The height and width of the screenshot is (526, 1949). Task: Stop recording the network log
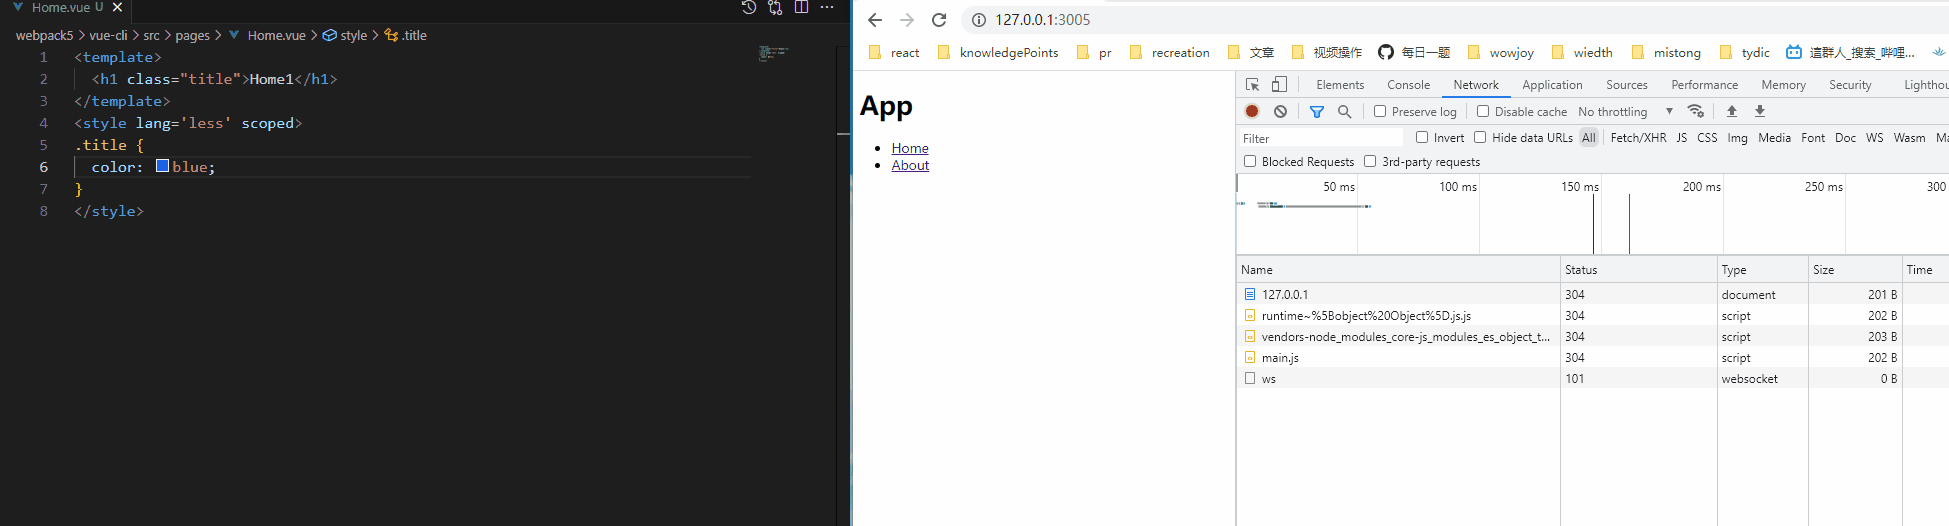pyautogui.click(x=1252, y=111)
